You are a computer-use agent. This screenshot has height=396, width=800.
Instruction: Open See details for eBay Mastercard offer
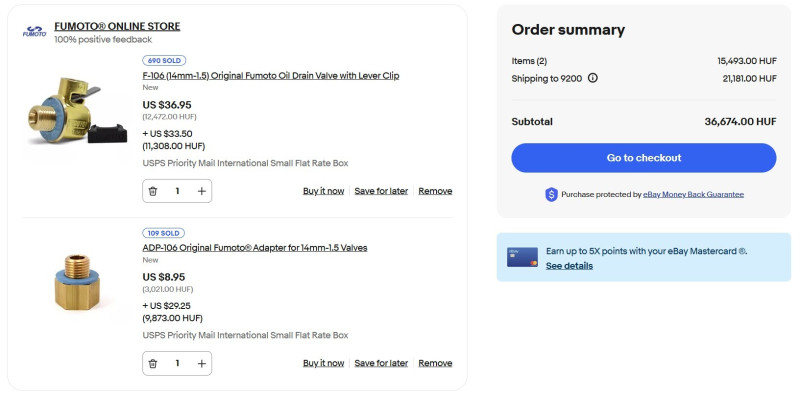[569, 266]
